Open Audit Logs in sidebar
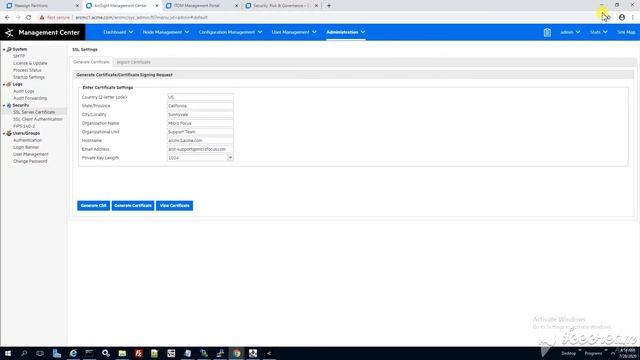 (24, 91)
